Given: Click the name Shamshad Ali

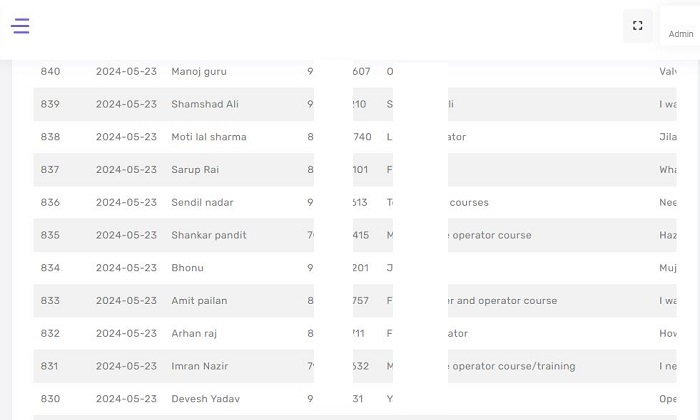Looking at the screenshot, I should [x=205, y=104].
